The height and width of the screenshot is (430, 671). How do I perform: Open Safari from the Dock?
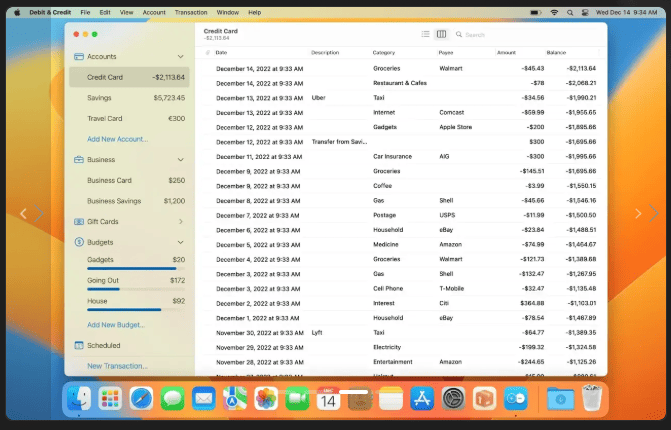point(141,399)
